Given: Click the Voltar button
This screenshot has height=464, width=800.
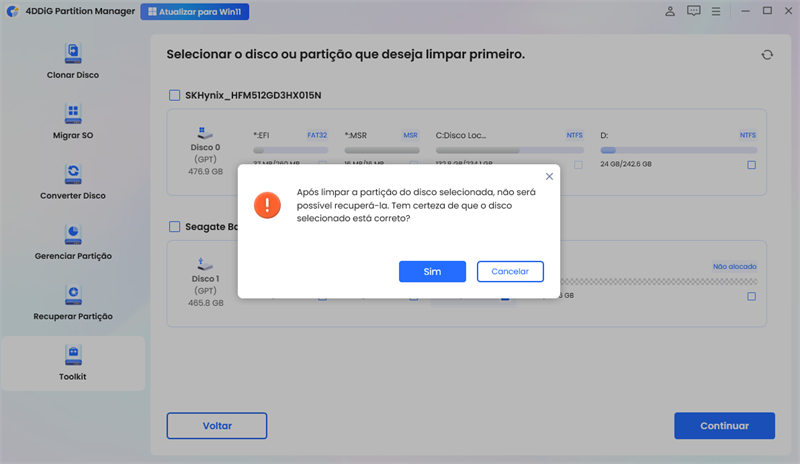Looking at the screenshot, I should 217,425.
